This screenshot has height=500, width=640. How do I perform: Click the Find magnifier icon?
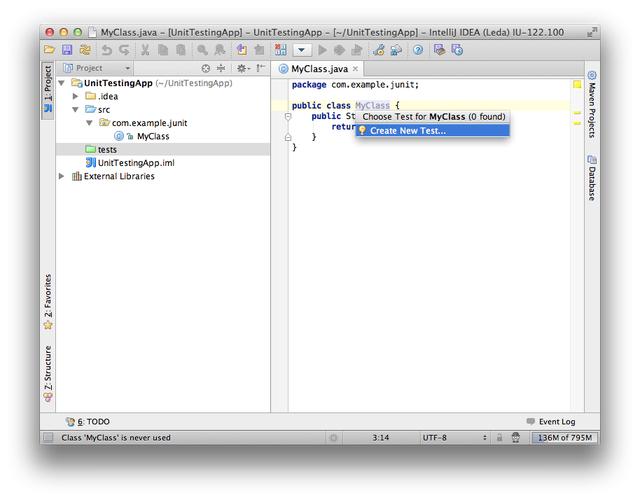pyautogui.click(x=202, y=50)
